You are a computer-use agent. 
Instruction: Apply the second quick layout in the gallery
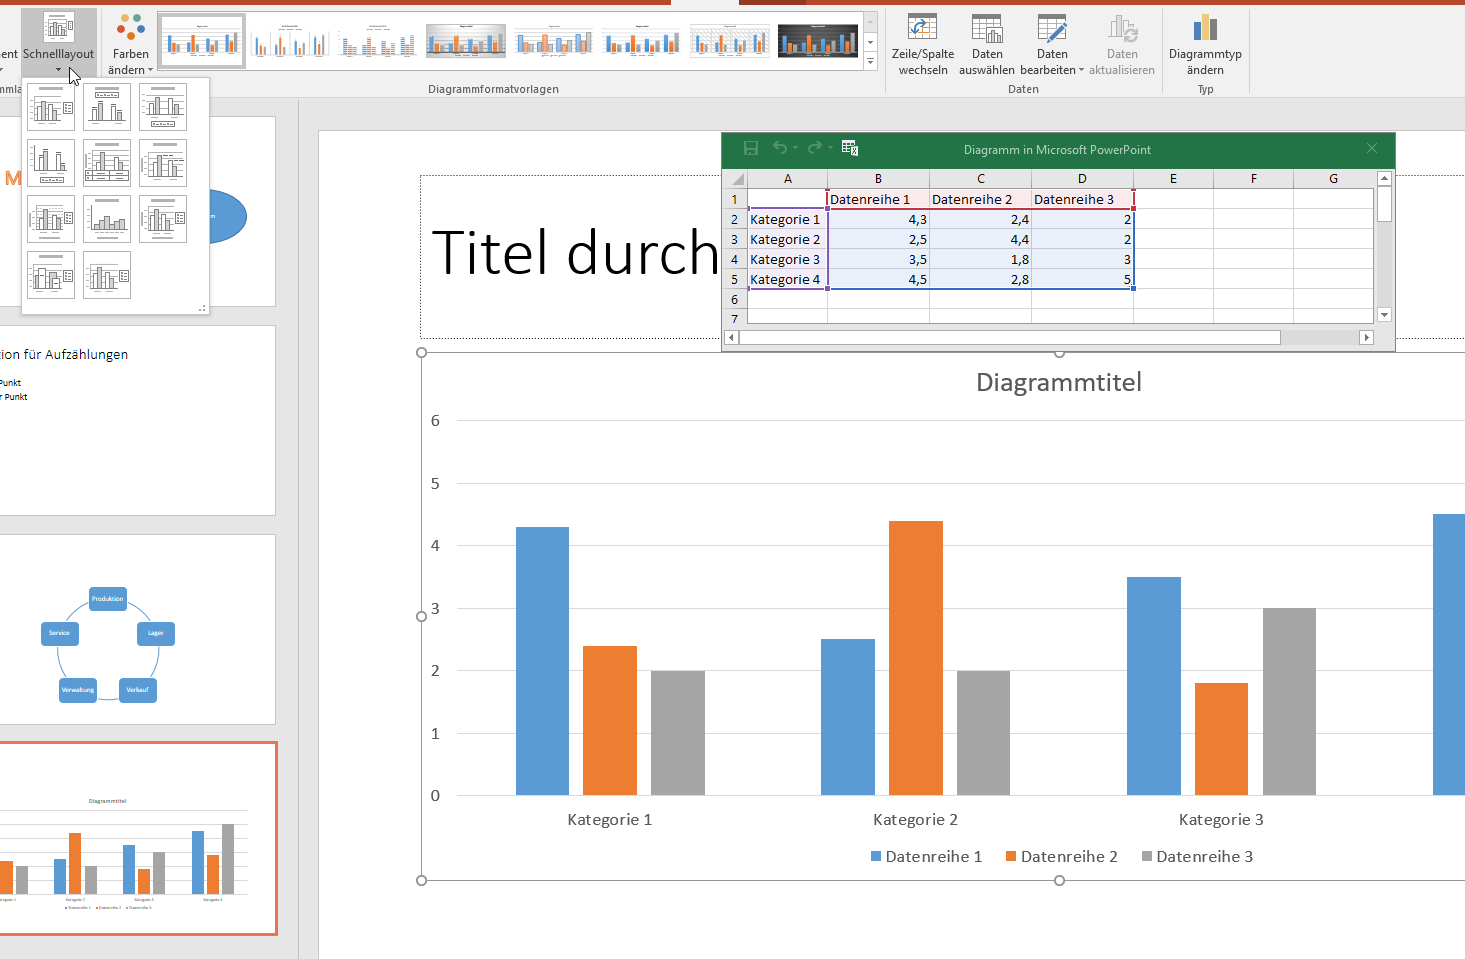click(107, 107)
